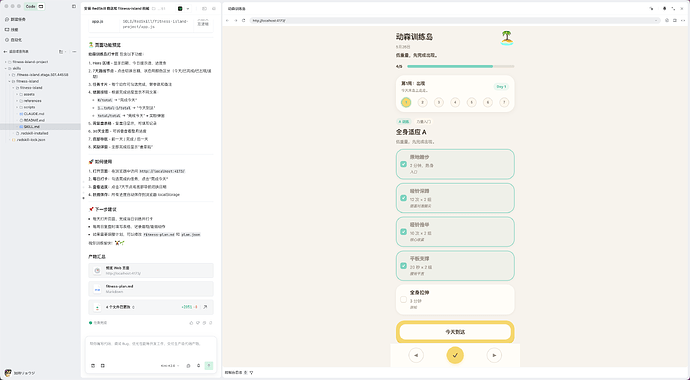Image resolution: width=690 pixels, height=380 pixels.
Task: Open .redskill-lock.json in the file tree
Action: 31,139
